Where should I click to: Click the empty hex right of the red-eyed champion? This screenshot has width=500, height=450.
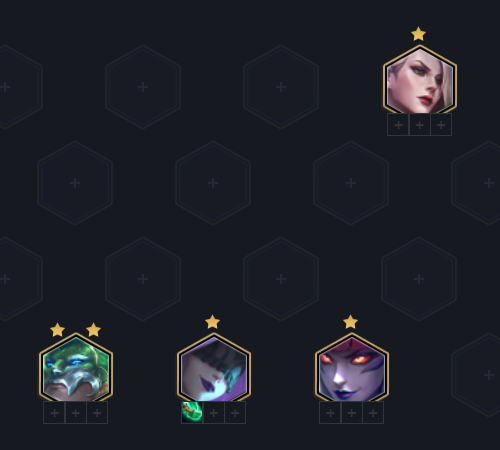click(480, 375)
